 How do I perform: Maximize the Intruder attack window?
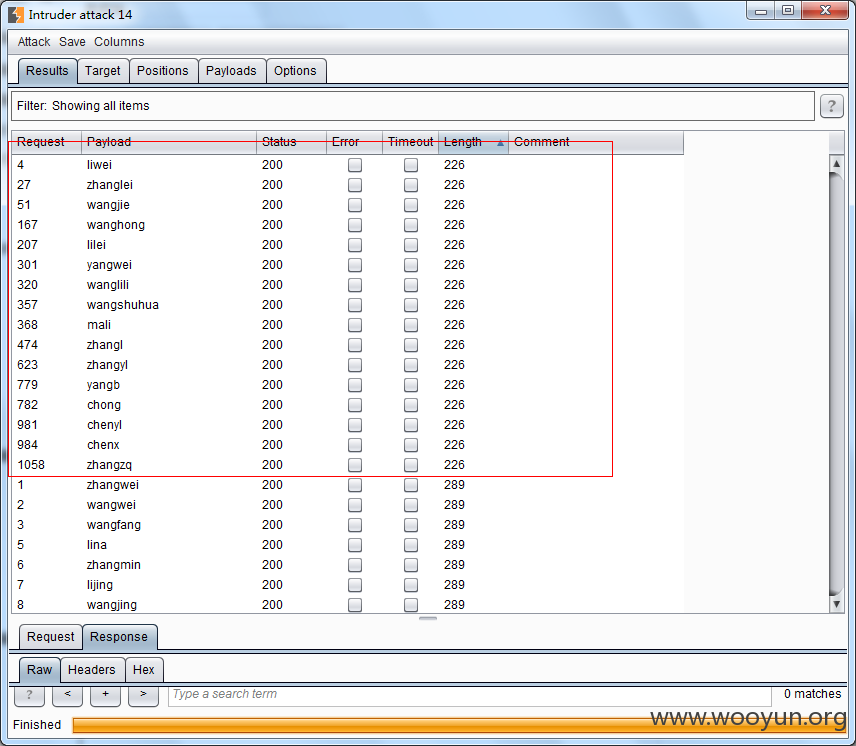[x=788, y=10]
